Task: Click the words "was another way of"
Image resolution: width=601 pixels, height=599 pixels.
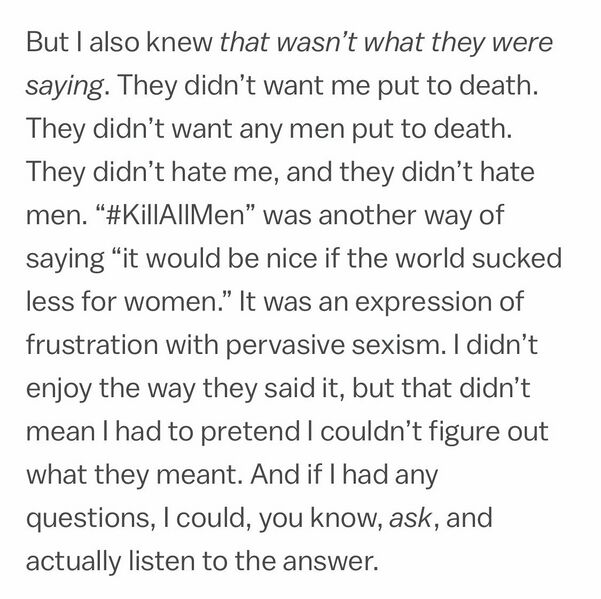Action: tap(384, 215)
